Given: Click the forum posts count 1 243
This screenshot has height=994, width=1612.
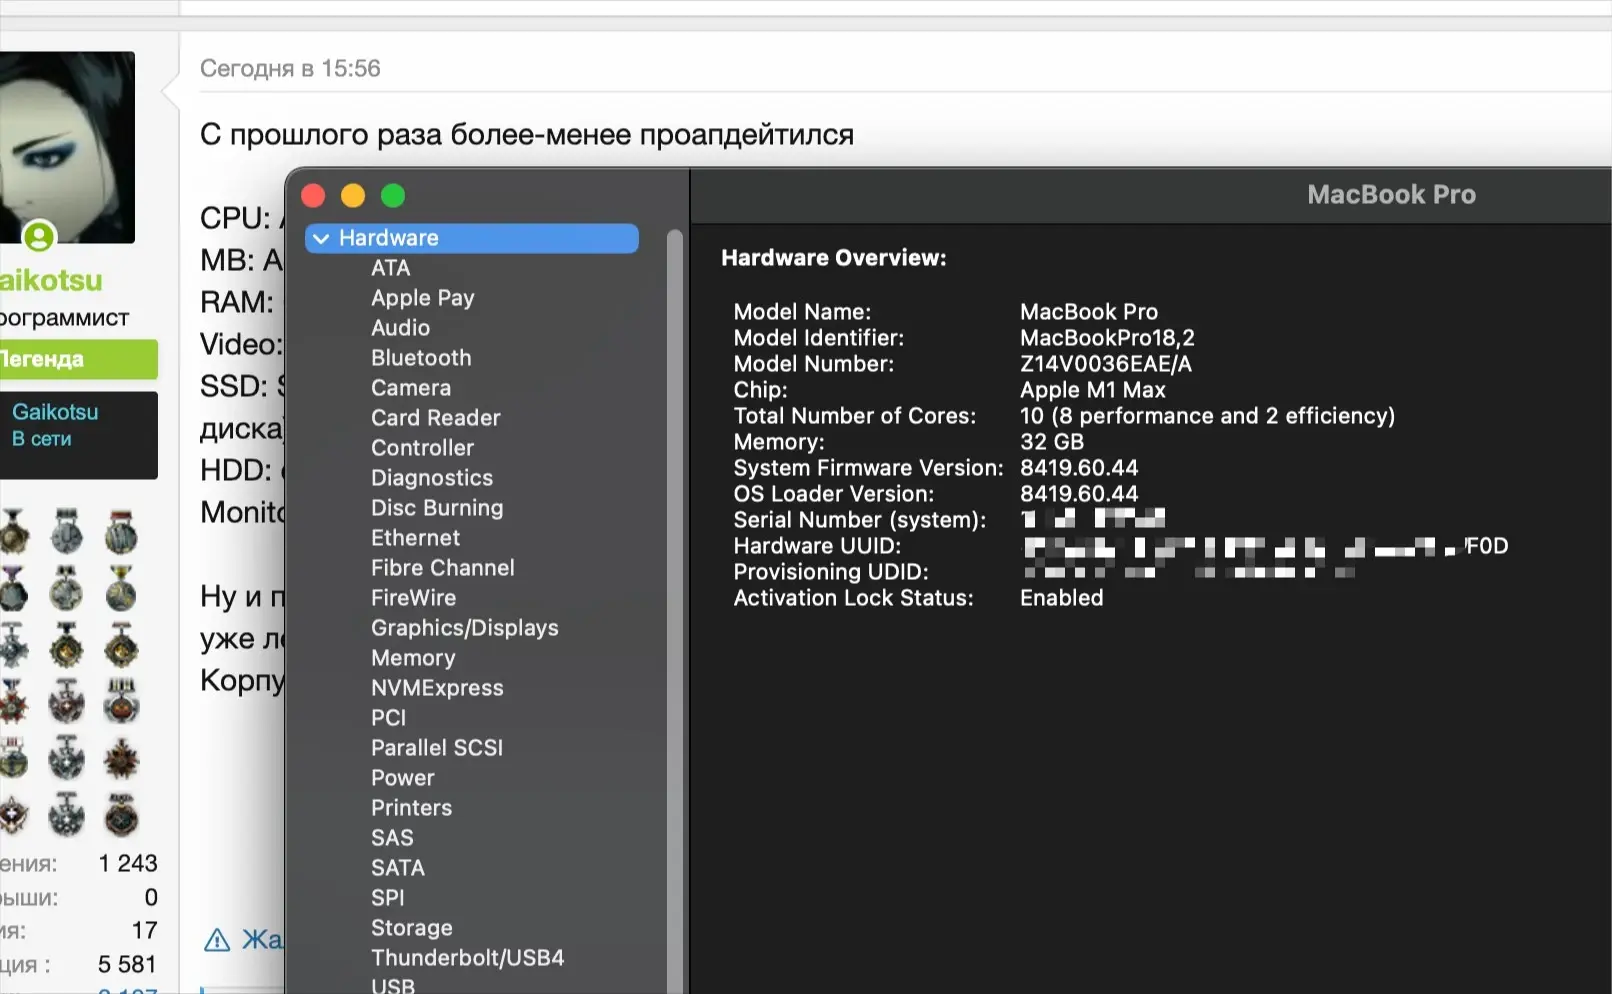Looking at the screenshot, I should 128,863.
